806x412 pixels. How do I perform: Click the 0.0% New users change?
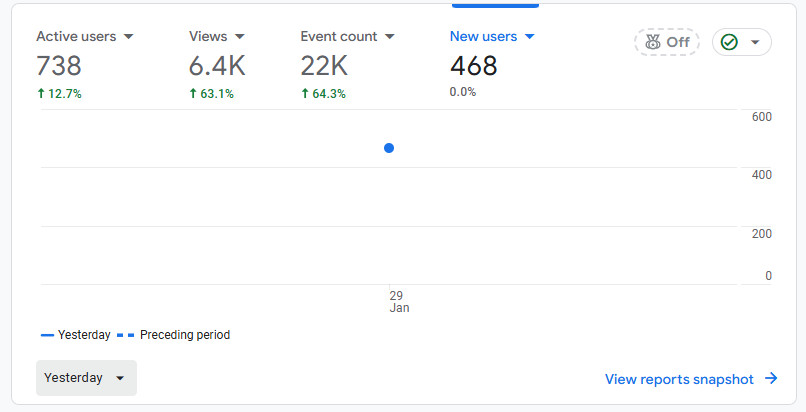coord(463,92)
